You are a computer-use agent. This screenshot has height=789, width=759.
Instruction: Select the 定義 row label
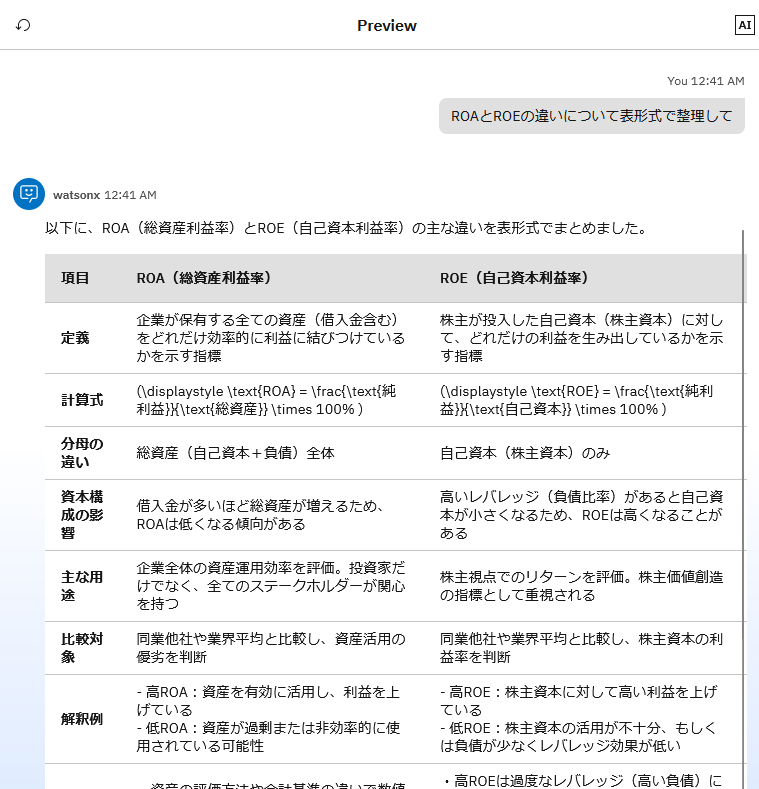pyautogui.click(x=75, y=338)
